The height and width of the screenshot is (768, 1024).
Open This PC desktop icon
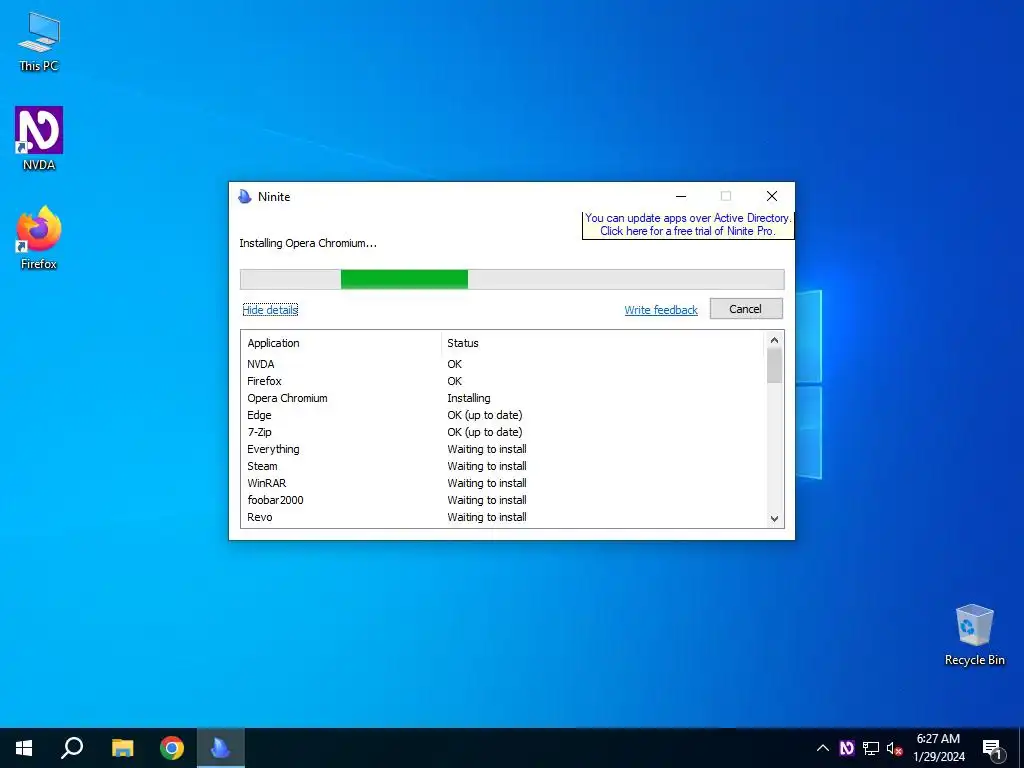pyautogui.click(x=39, y=42)
